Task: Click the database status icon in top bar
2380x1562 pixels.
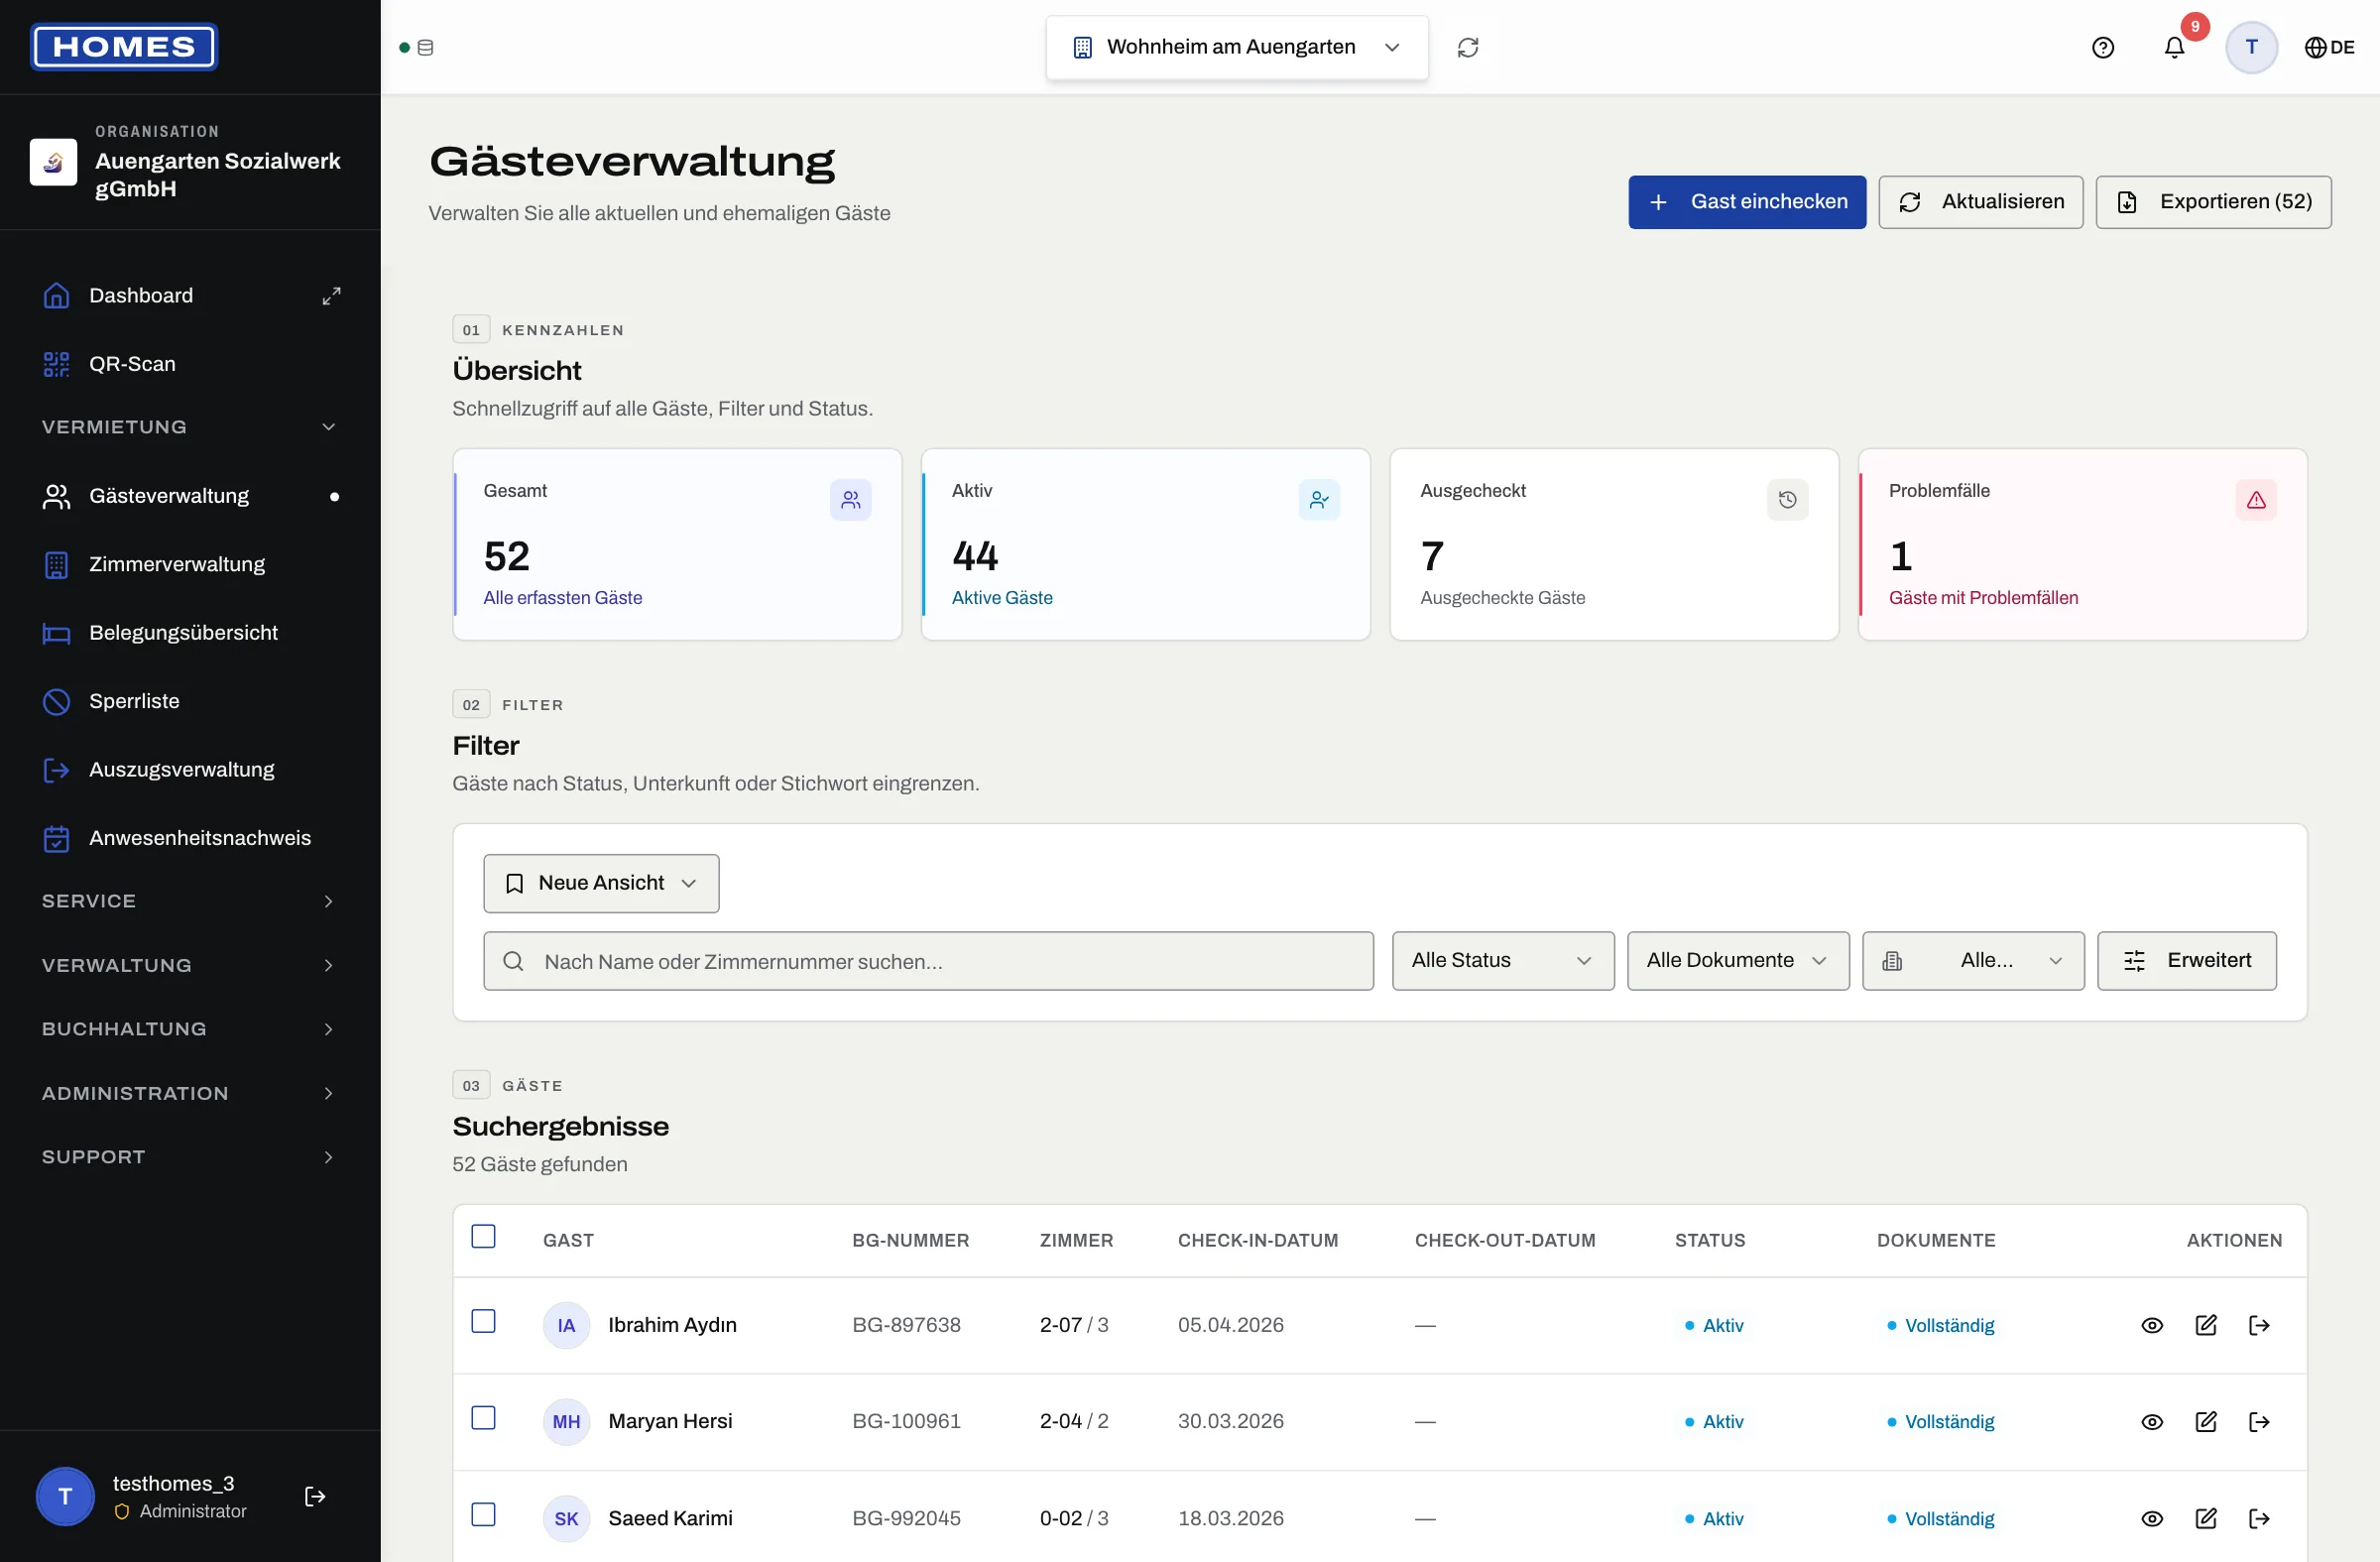Action: point(425,47)
